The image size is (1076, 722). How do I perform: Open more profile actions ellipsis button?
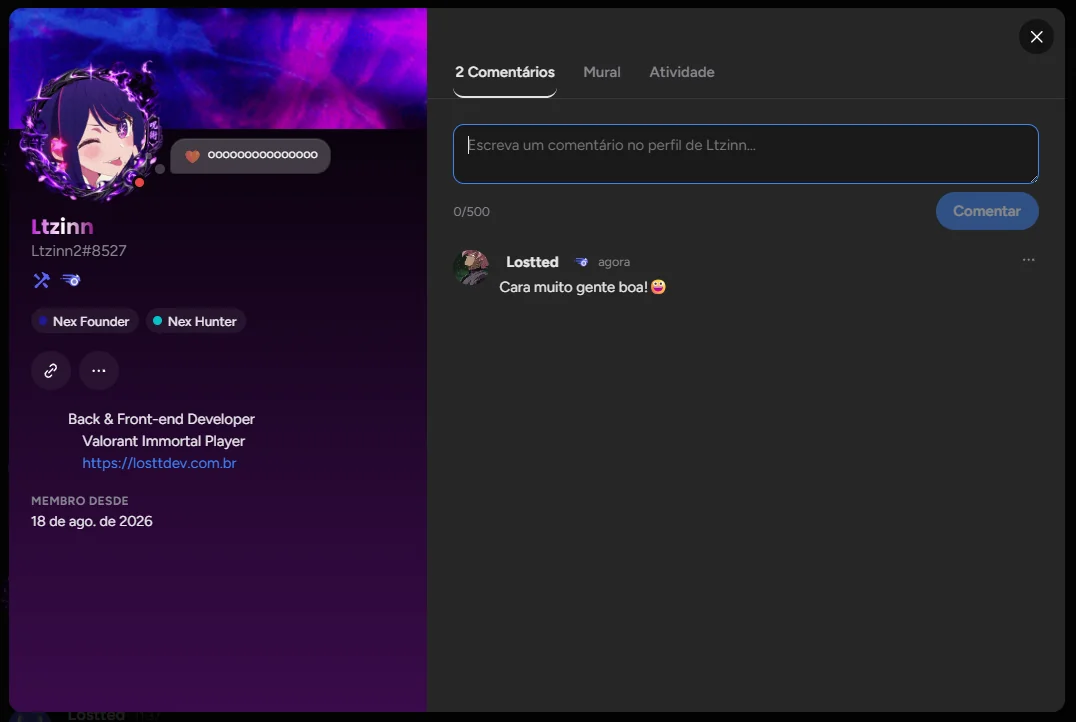[99, 371]
